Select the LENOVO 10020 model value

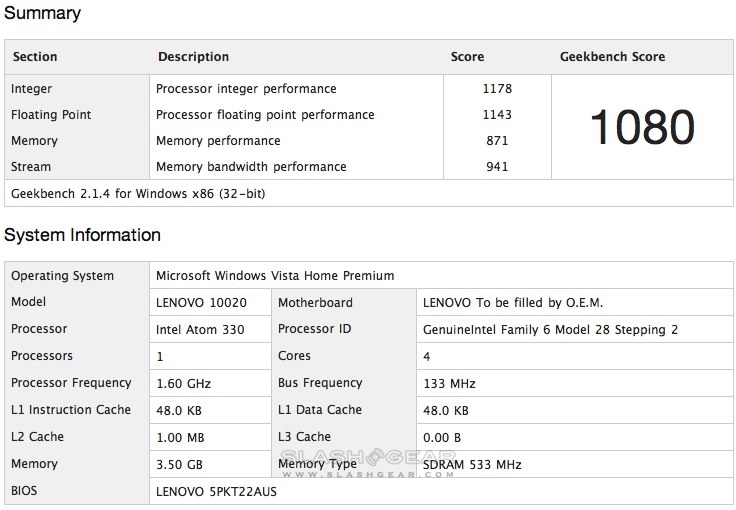[x=198, y=302]
